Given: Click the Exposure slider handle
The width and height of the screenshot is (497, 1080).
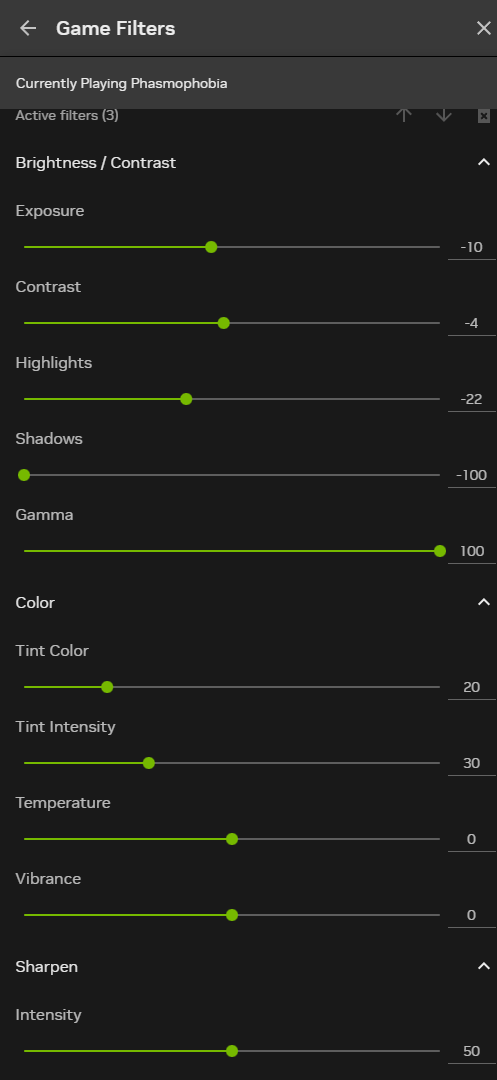Looking at the screenshot, I should [211, 247].
